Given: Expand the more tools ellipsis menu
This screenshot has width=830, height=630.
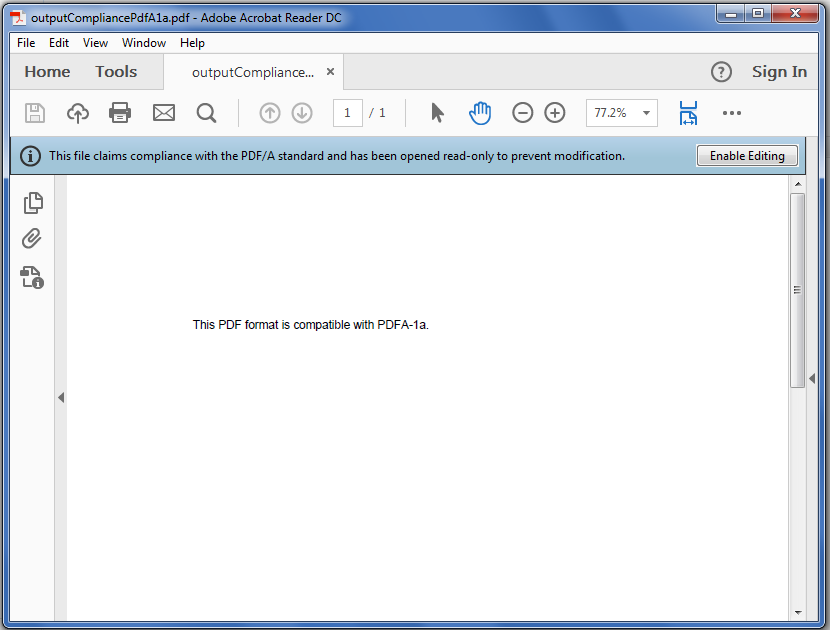Looking at the screenshot, I should pyautogui.click(x=731, y=113).
